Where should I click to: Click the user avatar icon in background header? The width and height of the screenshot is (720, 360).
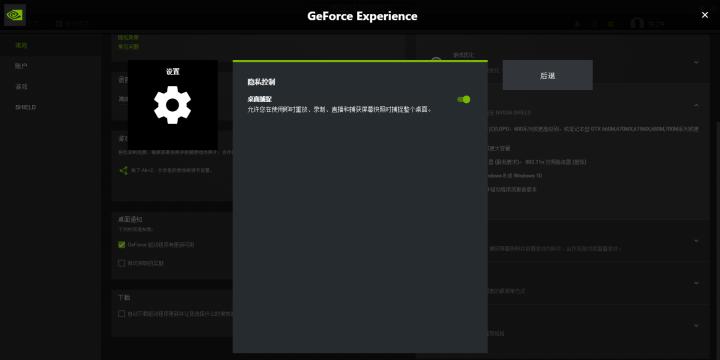click(x=637, y=23)
